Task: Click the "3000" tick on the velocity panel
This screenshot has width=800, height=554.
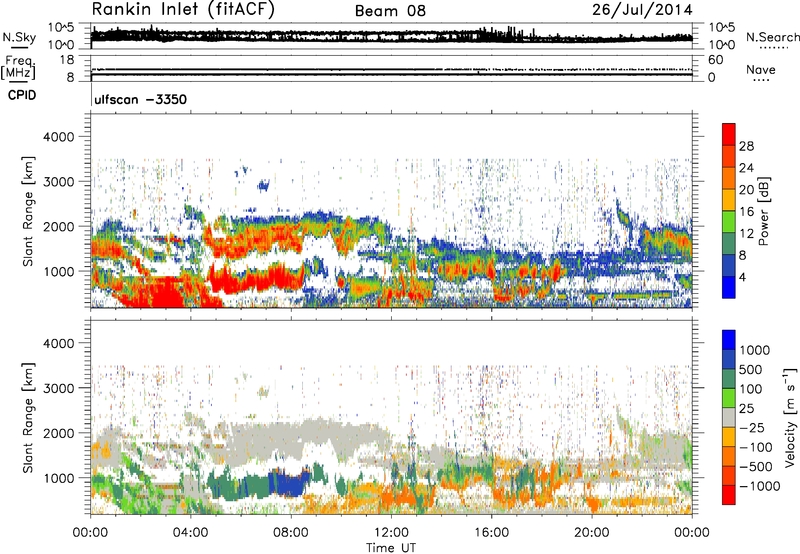Action: pos(58,388)
